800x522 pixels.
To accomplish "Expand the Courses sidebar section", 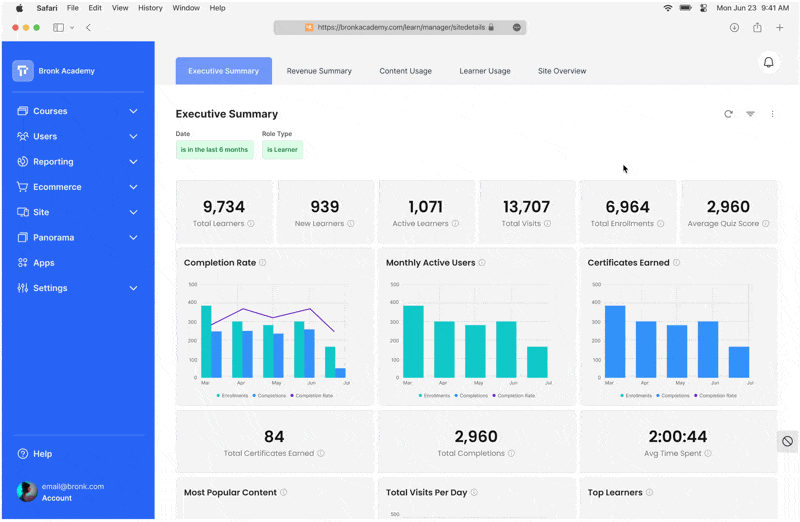I will coord(133,111).
